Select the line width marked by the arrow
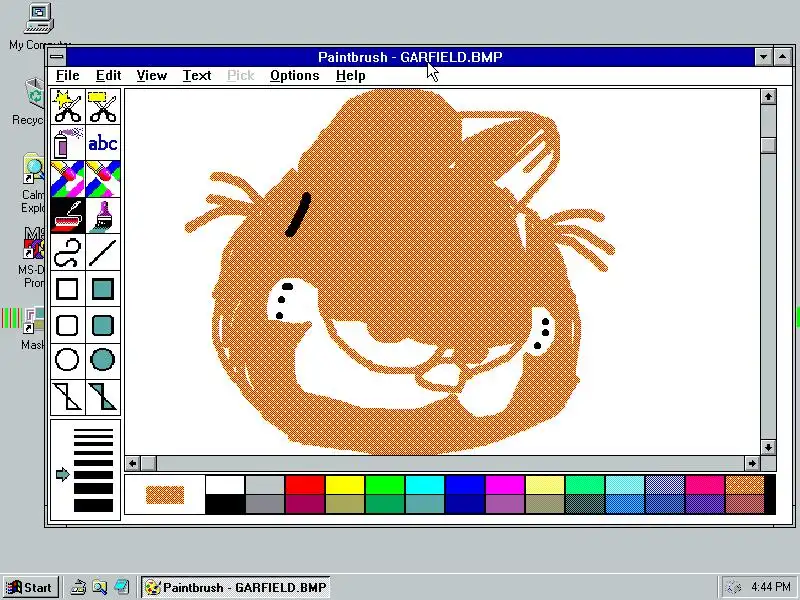 (93, 475)
